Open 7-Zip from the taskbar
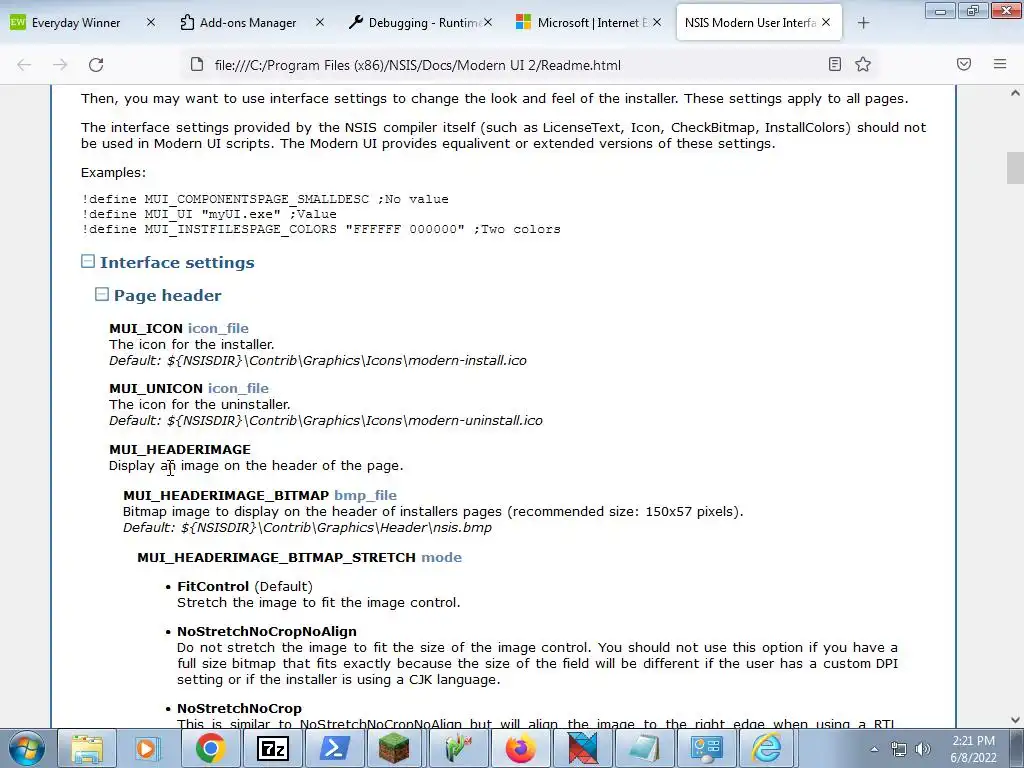This screenshot has width=1024, height=768. 272,748
